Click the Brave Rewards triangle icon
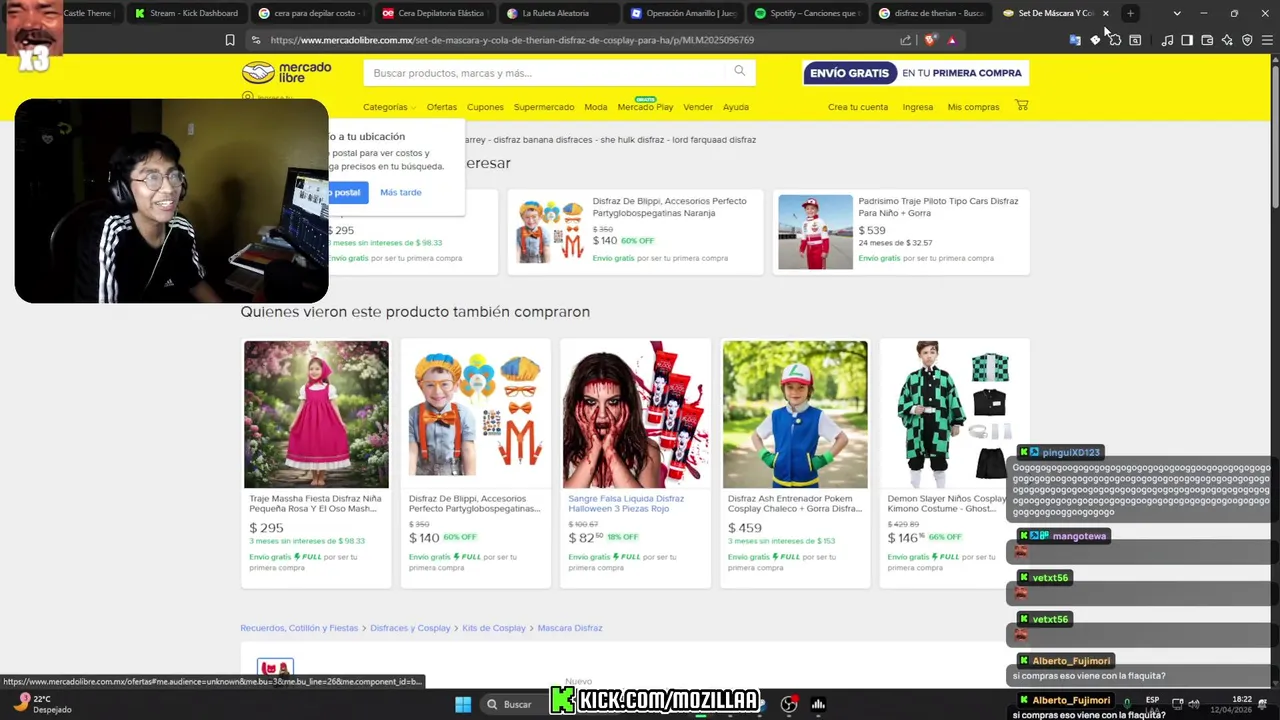The height and width of the screenshot is (720, 1280). 951,40
